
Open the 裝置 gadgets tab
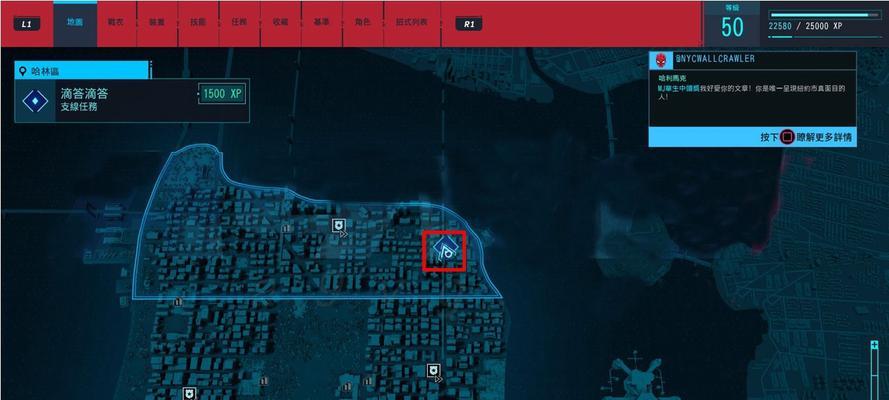click(x=157, y=23)
